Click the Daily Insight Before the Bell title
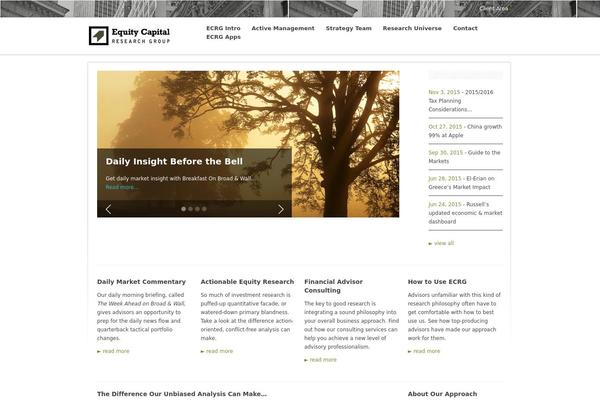The height and width of the screenshot is (400, 600). pyautogui.click(x=174, y=162)
